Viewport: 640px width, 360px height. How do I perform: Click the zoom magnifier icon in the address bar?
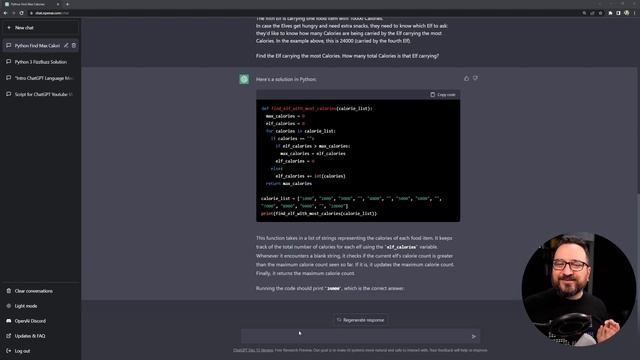click(x=584, y=13)
